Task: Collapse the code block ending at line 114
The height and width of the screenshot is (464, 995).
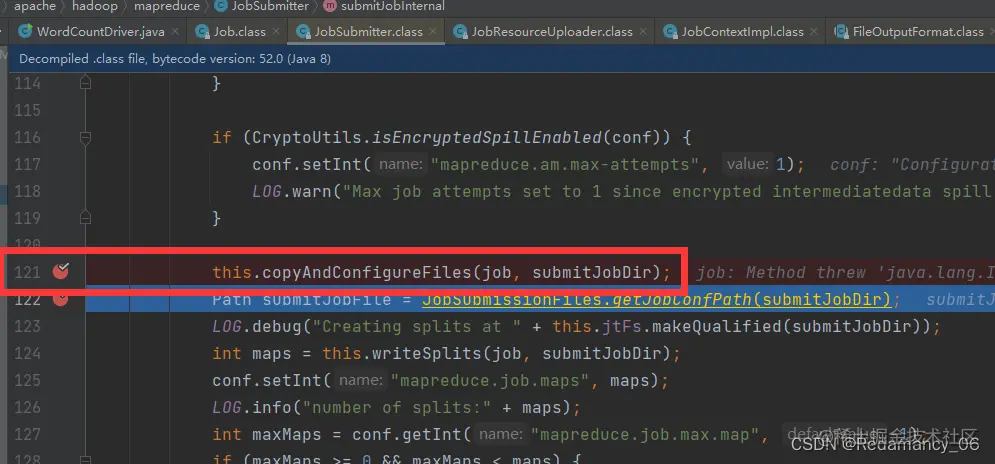Action: pyautogui.click(x=86, y=83)
